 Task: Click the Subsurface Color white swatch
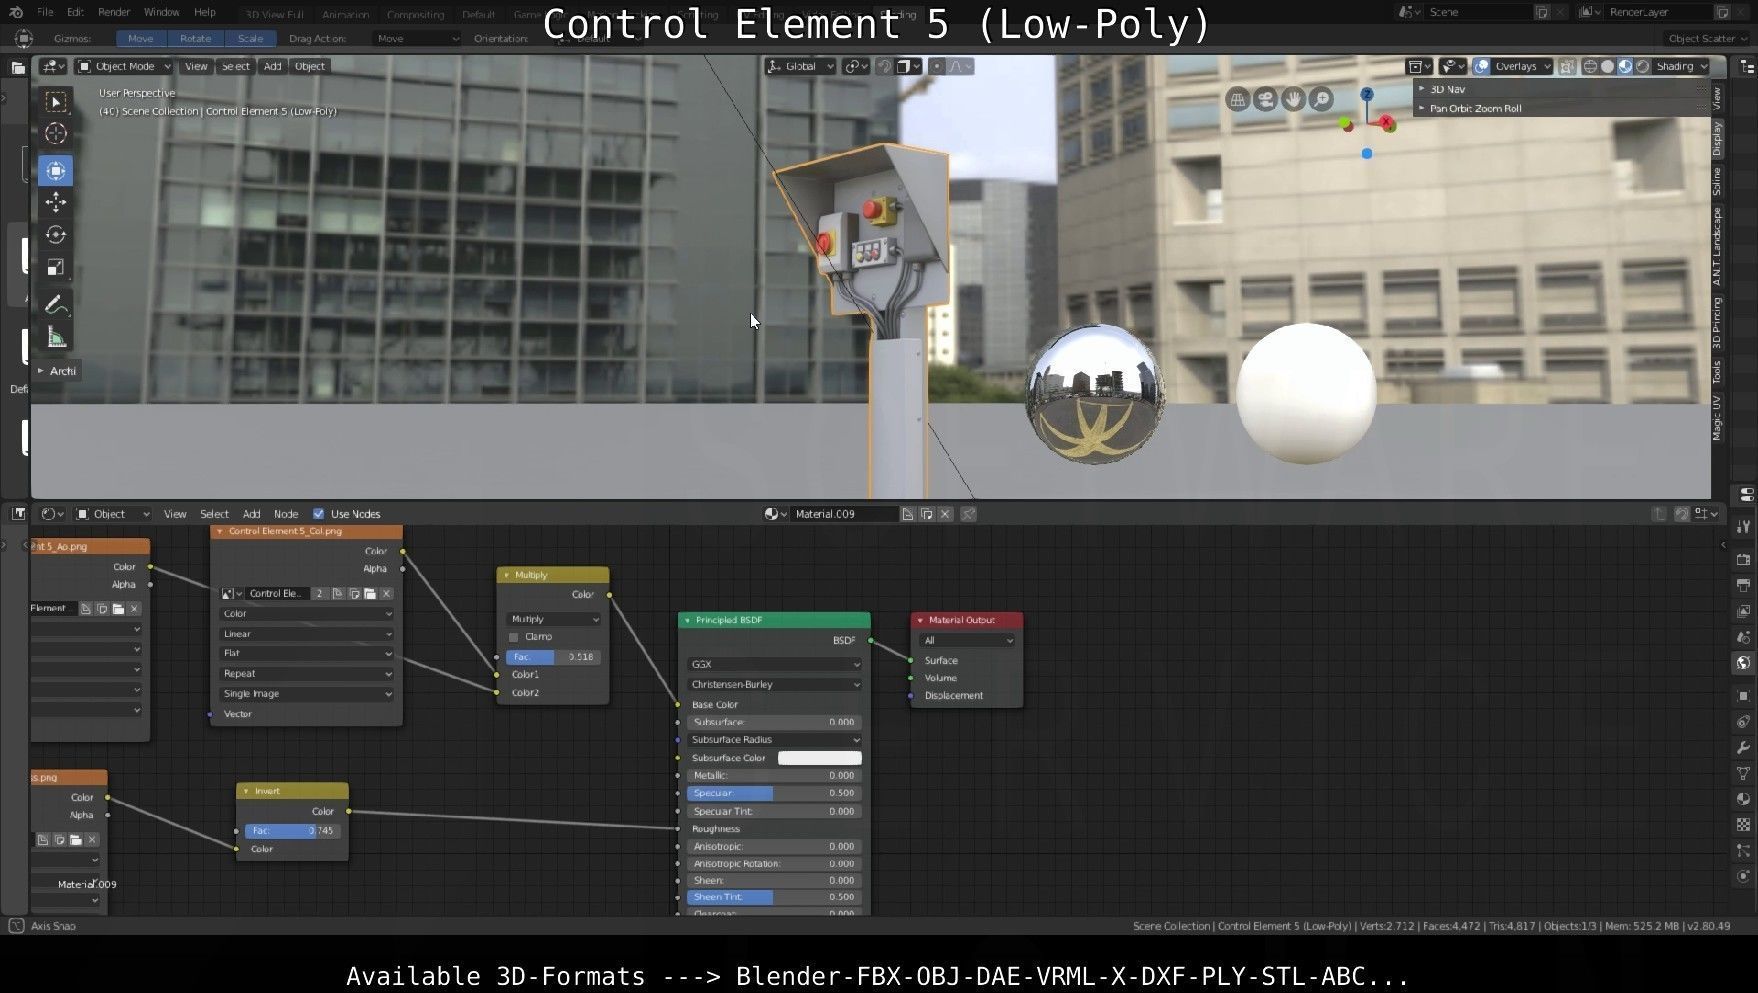819,758
